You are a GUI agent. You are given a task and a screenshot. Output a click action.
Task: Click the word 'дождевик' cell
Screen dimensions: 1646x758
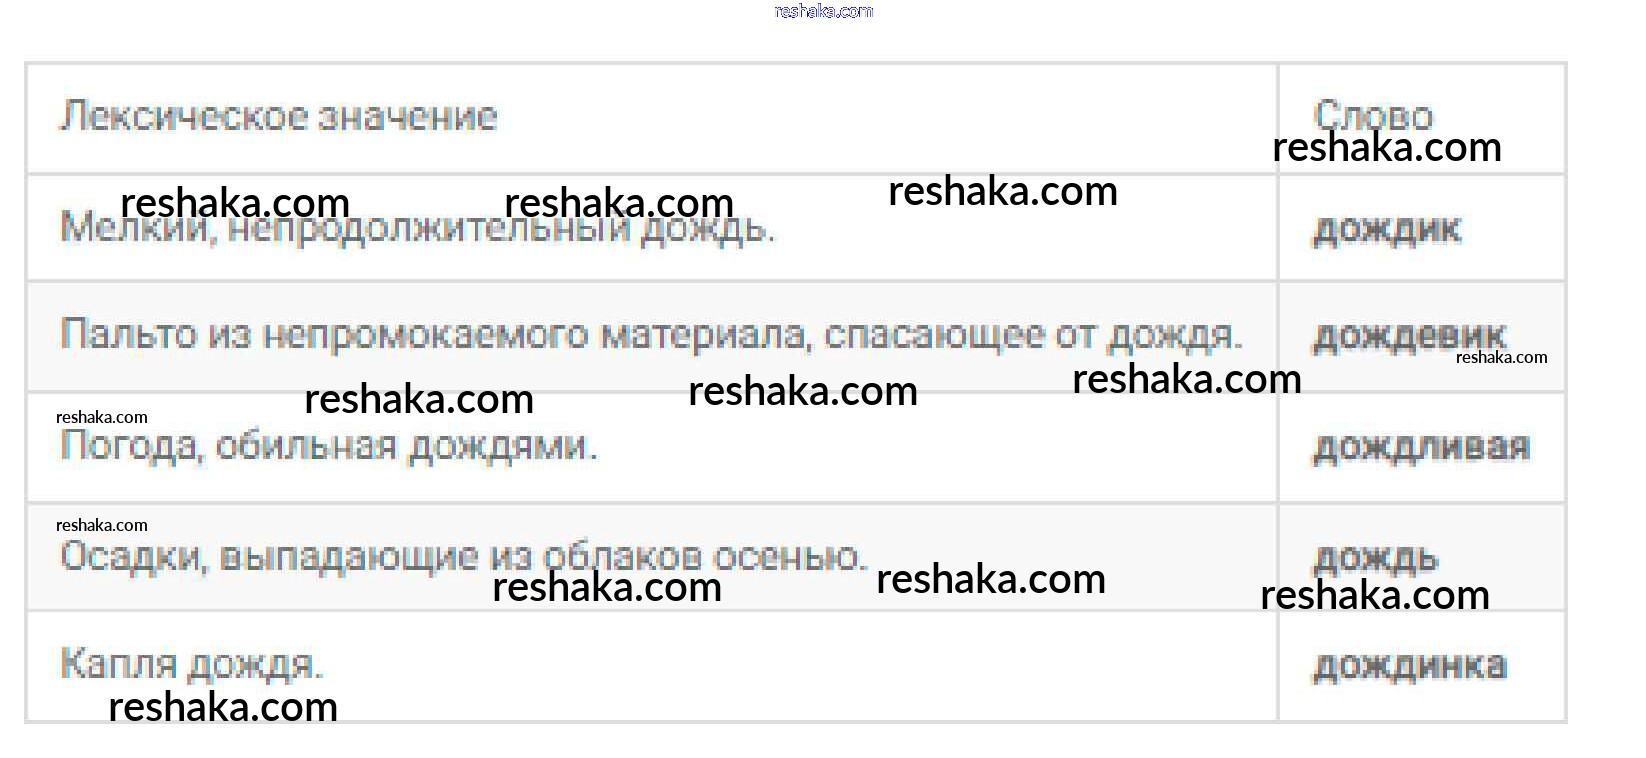pos(1408,337)
